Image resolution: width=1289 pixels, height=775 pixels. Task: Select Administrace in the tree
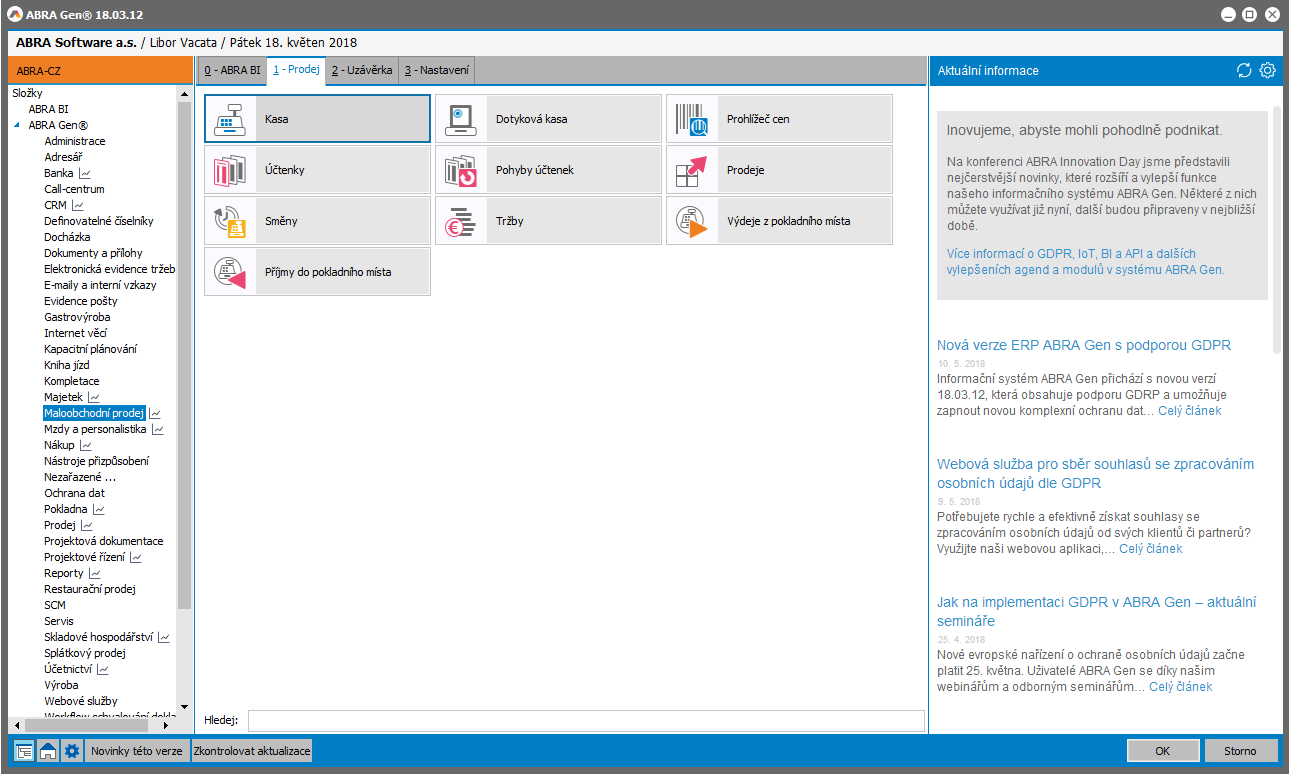click(x=75, y=141)
